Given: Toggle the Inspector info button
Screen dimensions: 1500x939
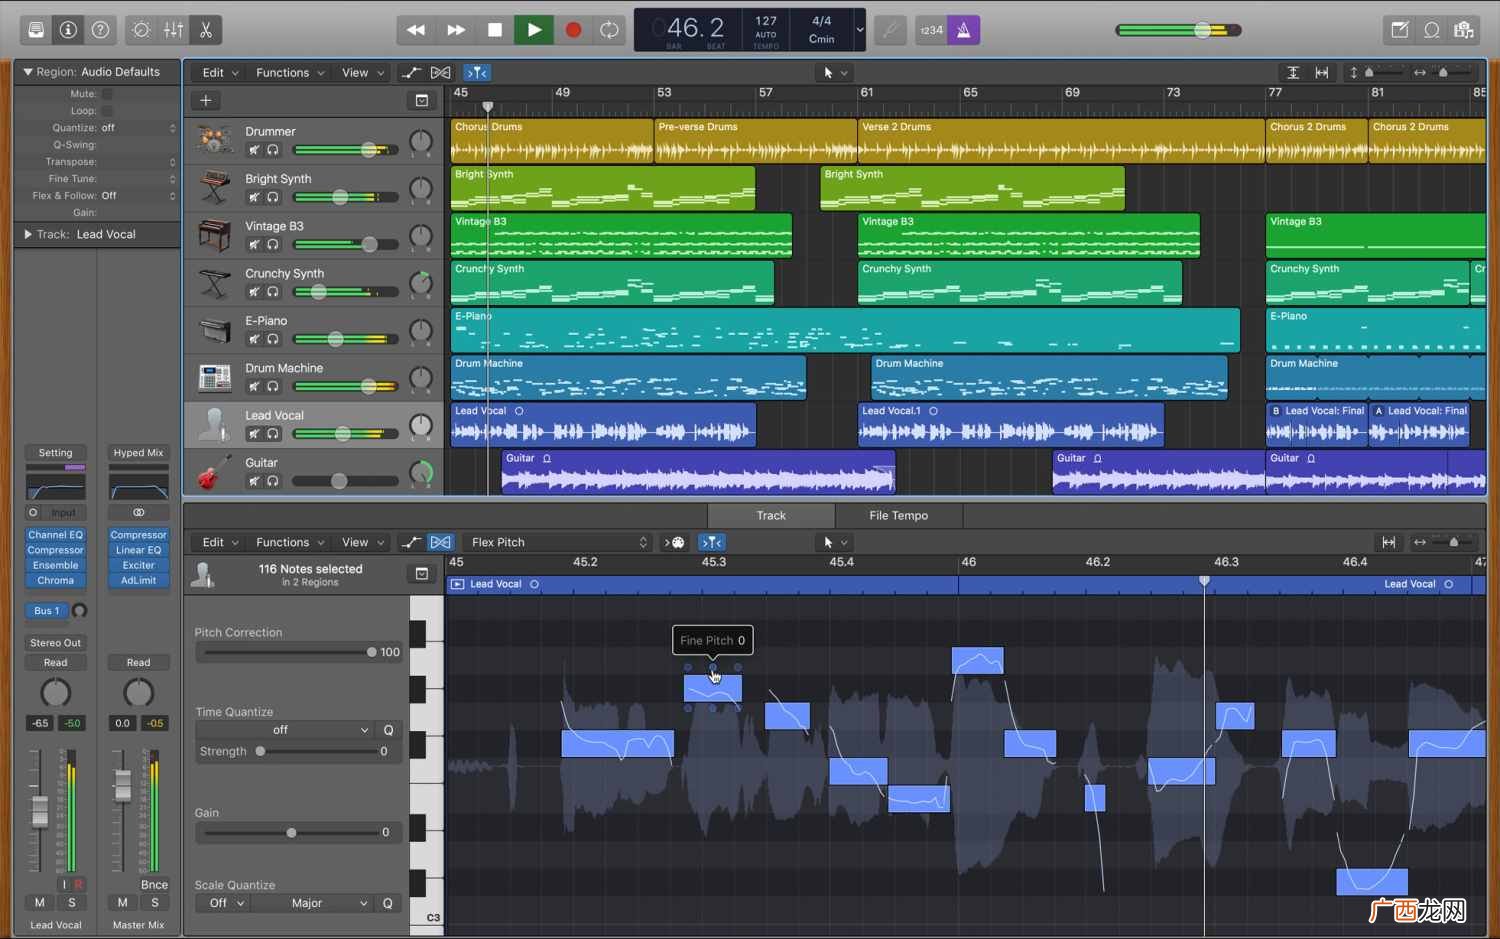Looking at the screenshot, I should pos(68,30).
